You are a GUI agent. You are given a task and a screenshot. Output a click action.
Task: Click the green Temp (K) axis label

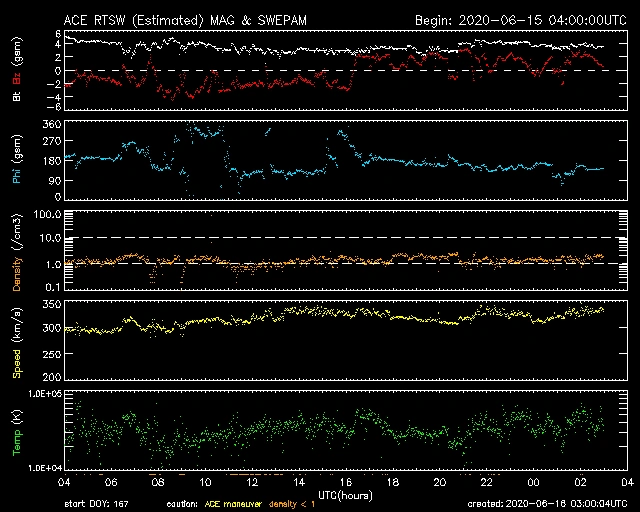pyautogui.click(x=17, y=431)
